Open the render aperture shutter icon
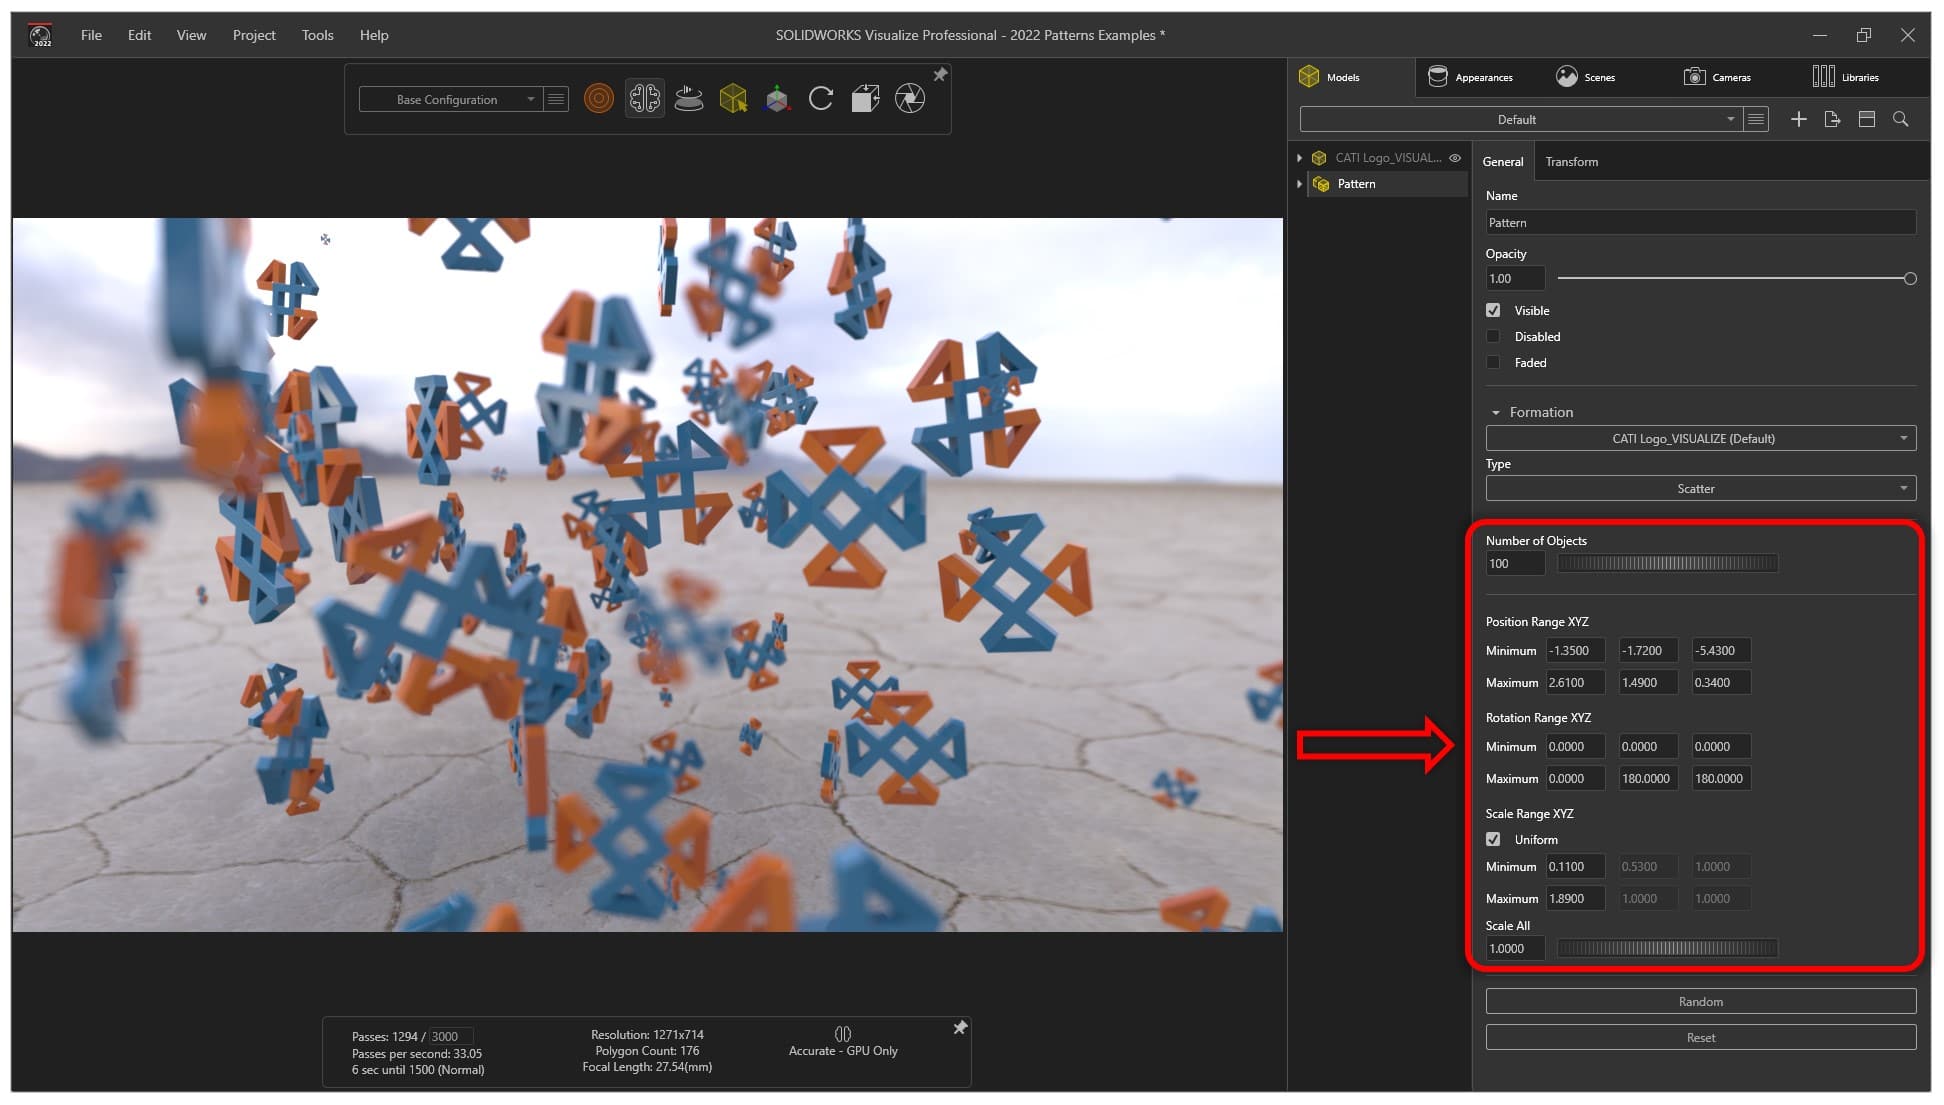 909,98
